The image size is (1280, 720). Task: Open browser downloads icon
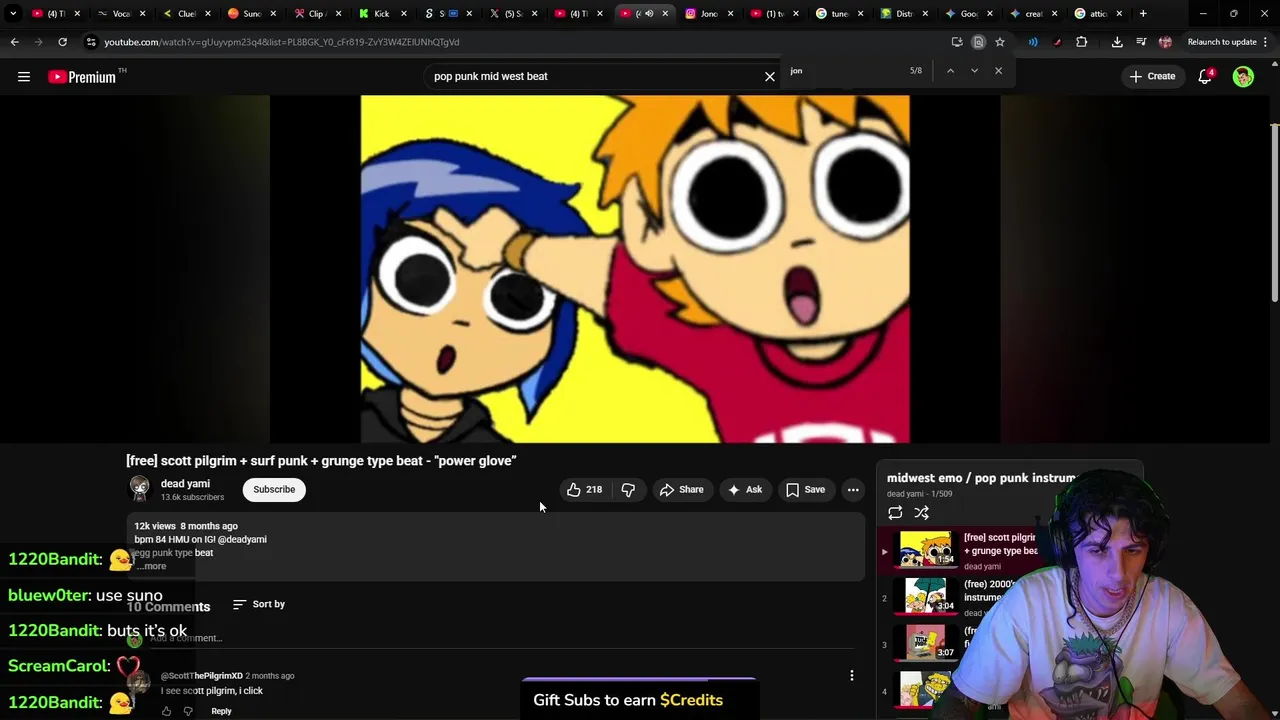(1117, 42)
